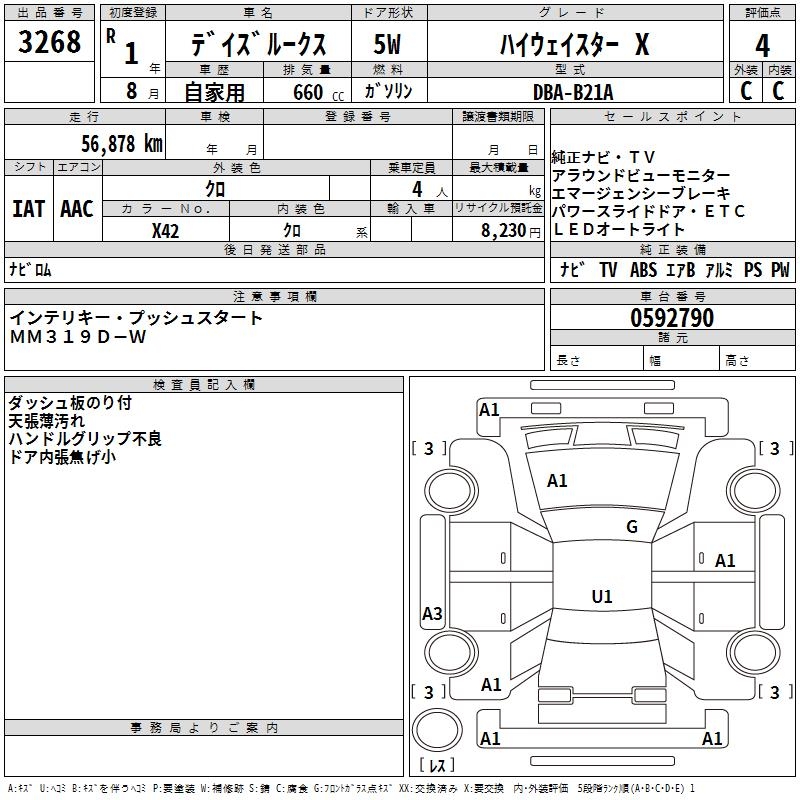Click the PW power window equipment label

(780, 270)
